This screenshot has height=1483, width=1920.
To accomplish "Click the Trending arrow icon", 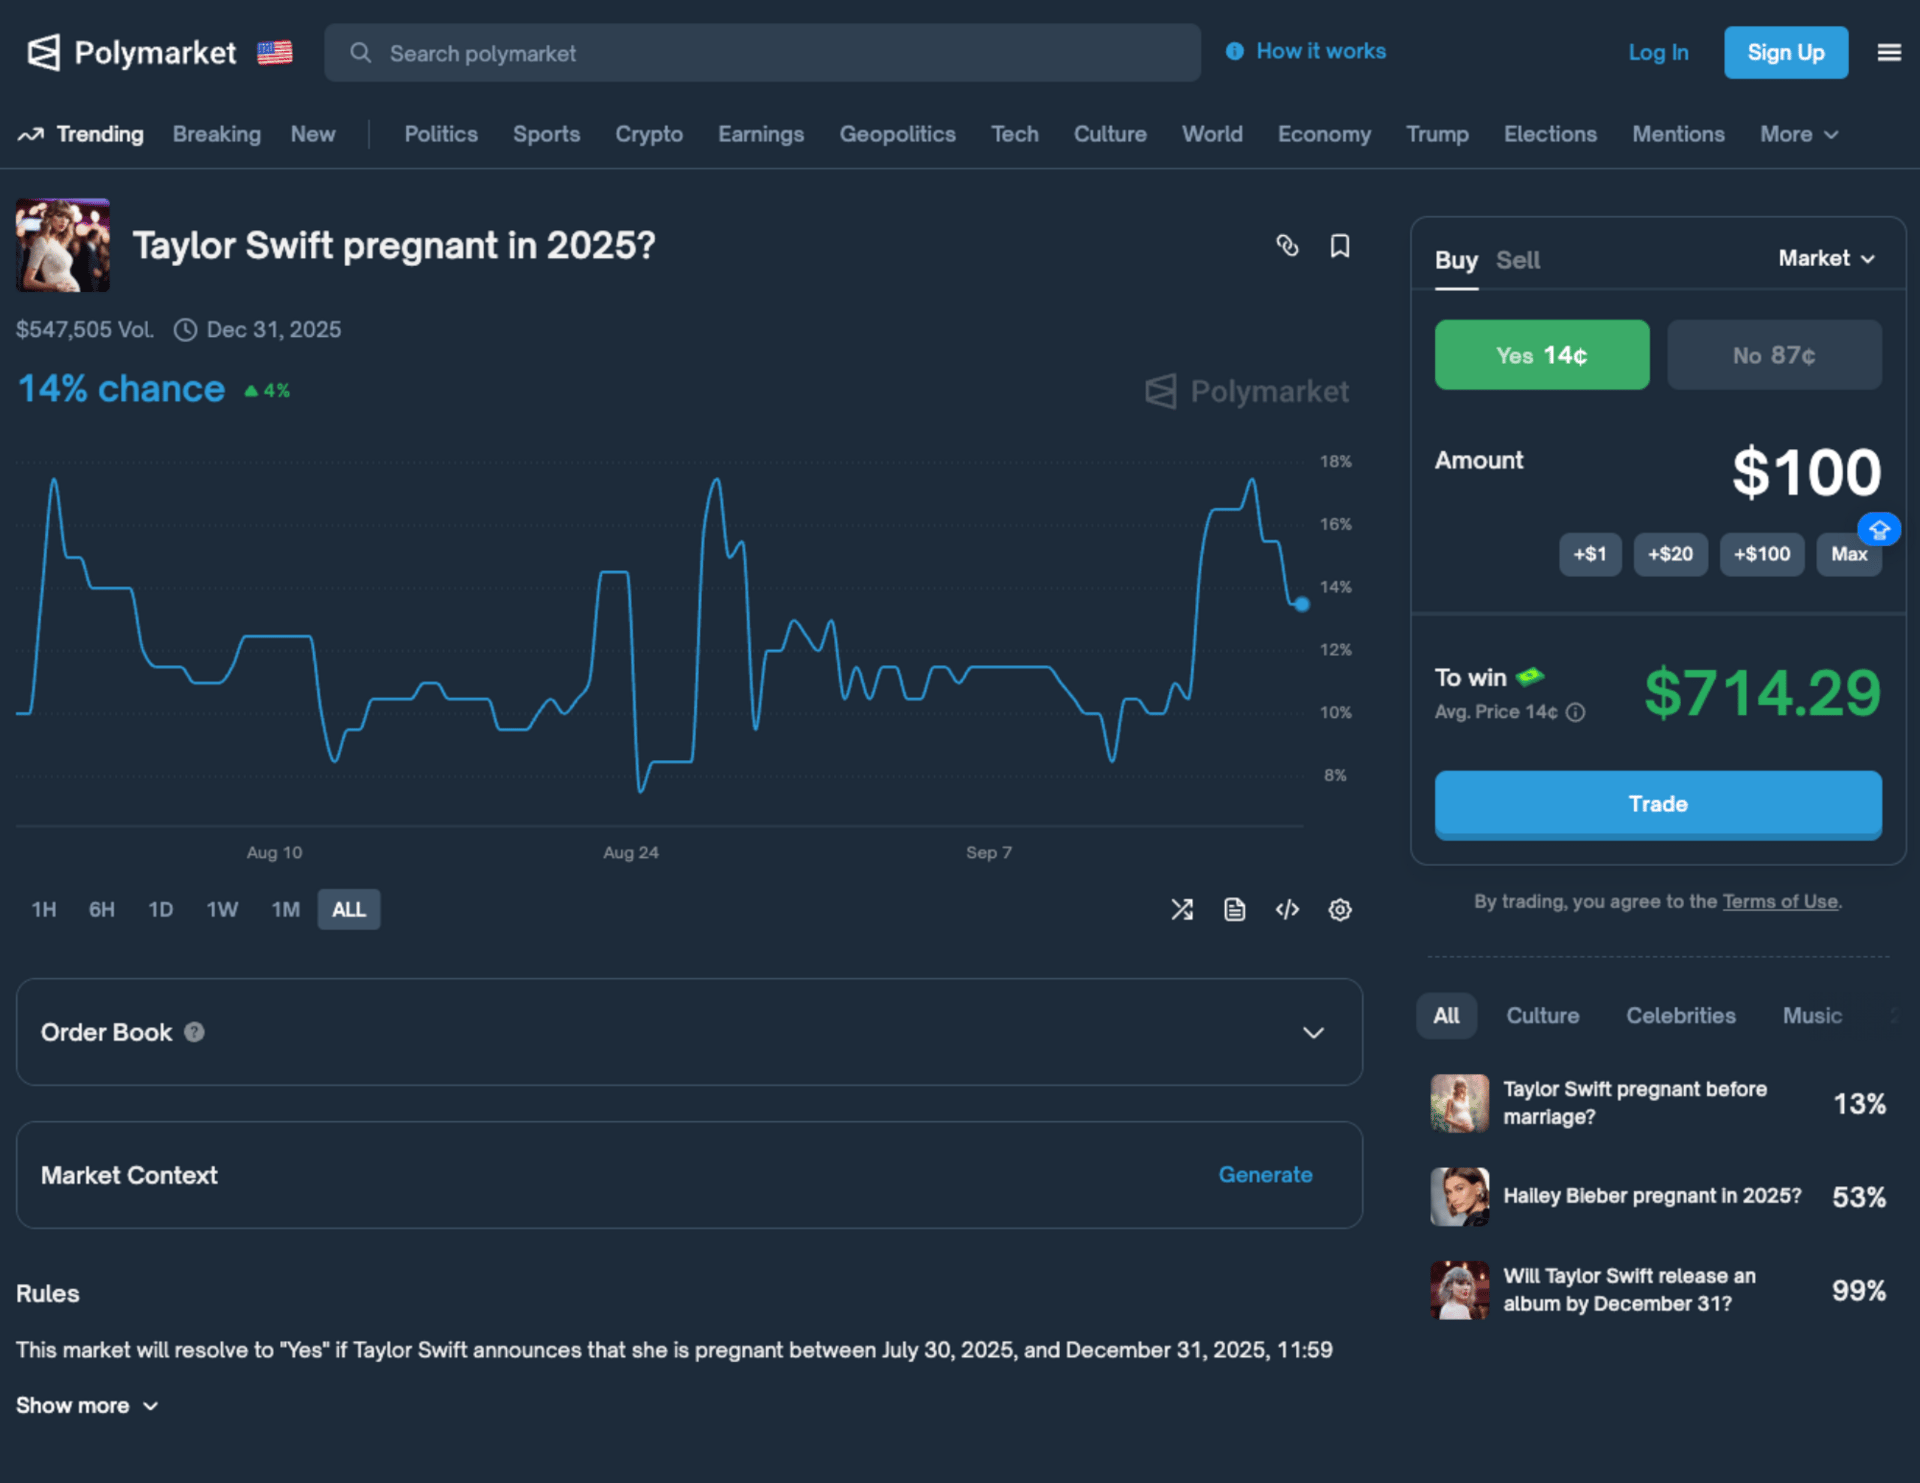I will pos(30,134).
